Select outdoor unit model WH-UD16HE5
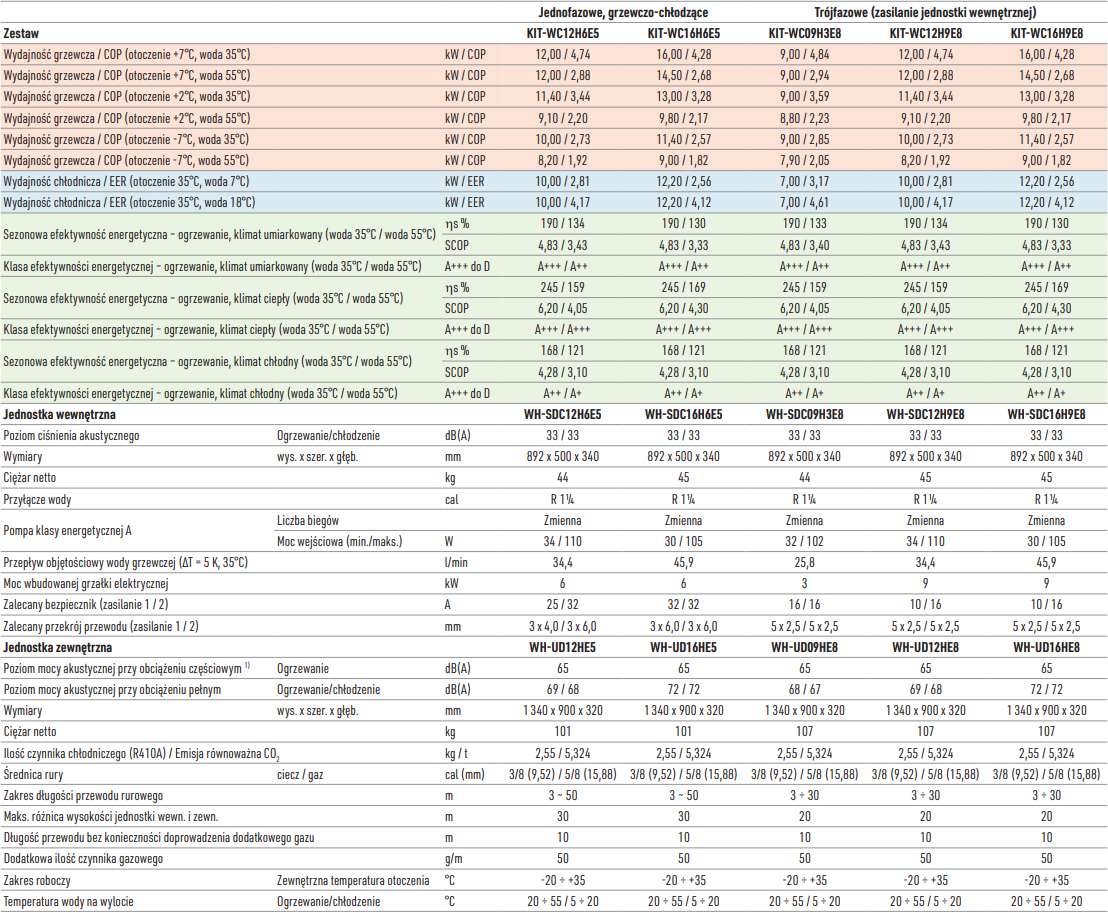The width and height of the screenshot is (1108, 912). pyautogui.click(x=683, y=648)
